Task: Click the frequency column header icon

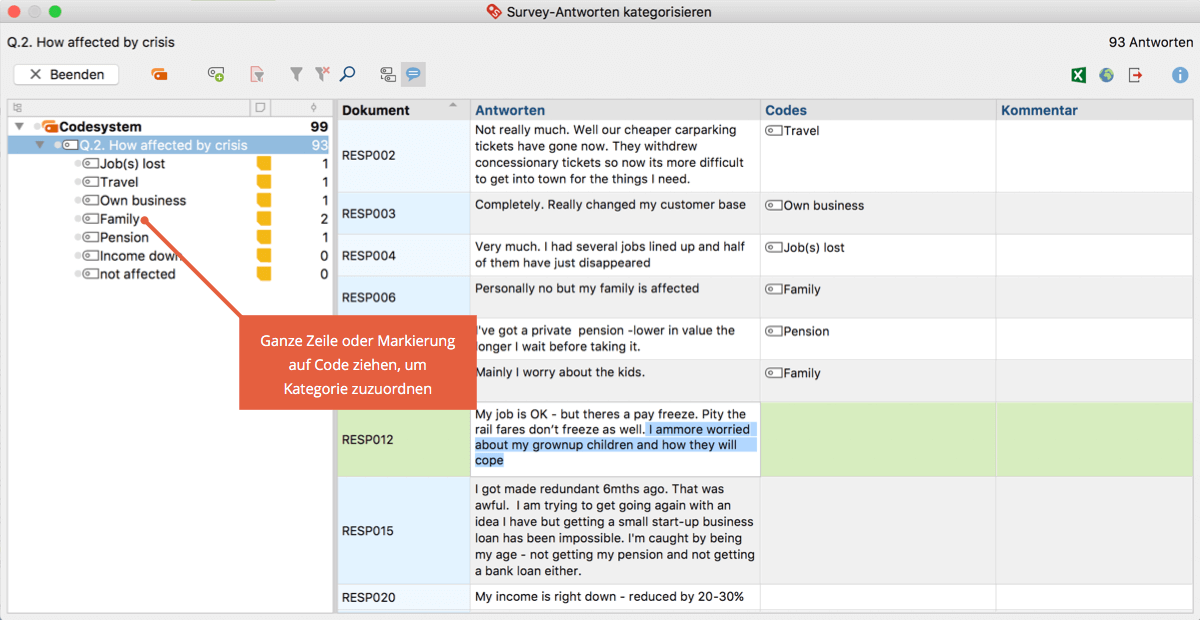Action: [314, 107]
